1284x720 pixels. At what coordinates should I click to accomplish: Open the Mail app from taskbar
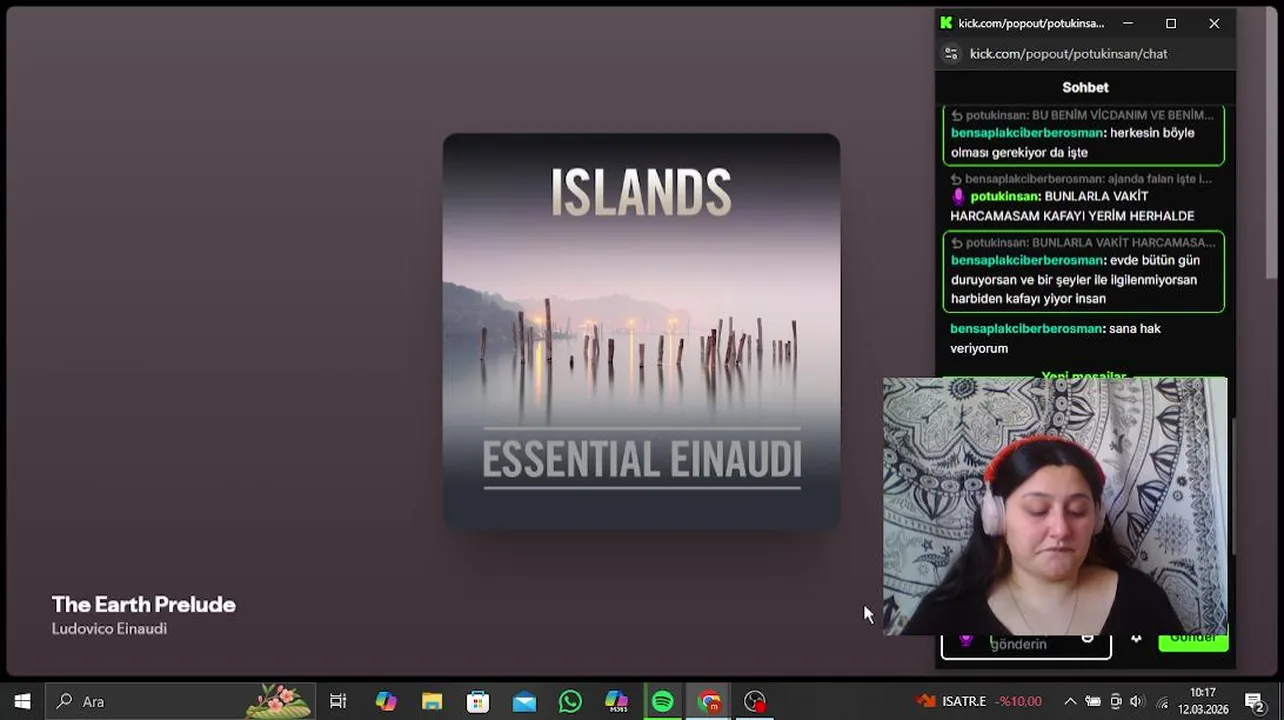pos(524,701)
